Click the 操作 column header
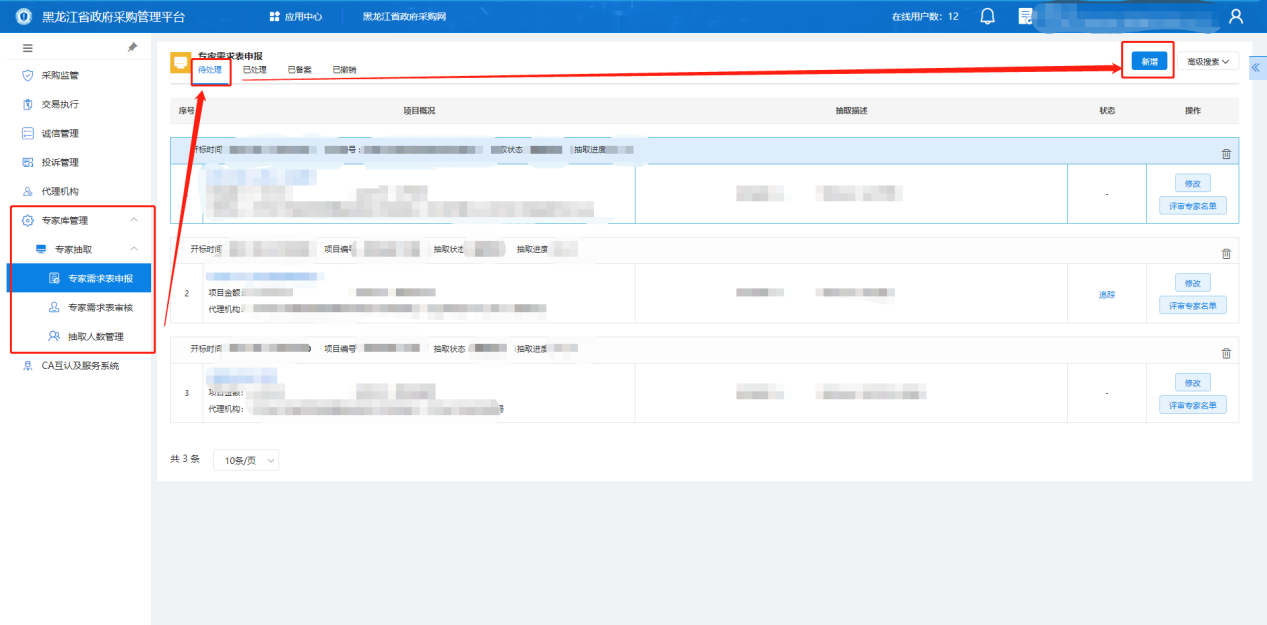 [x=1192, y=110]
